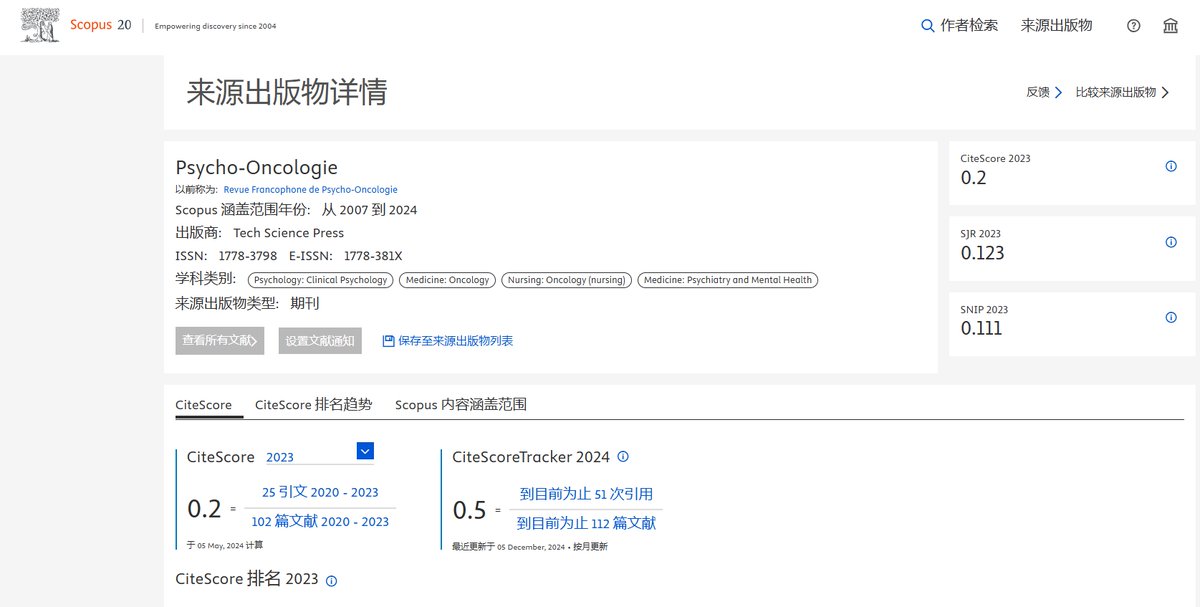Click the Medicine: Oncology subject tag

coord(448,280)
